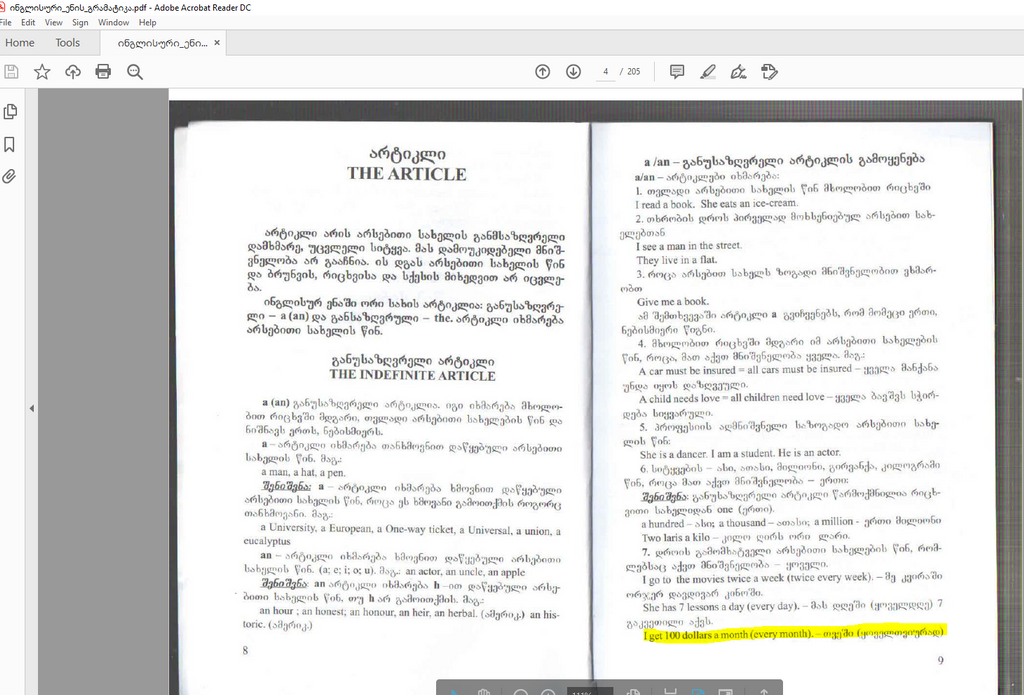Click the heading THE INDEFINITE ARTICLE
The height and width of the screenshot is (695, 1024).
click(412, 375)
